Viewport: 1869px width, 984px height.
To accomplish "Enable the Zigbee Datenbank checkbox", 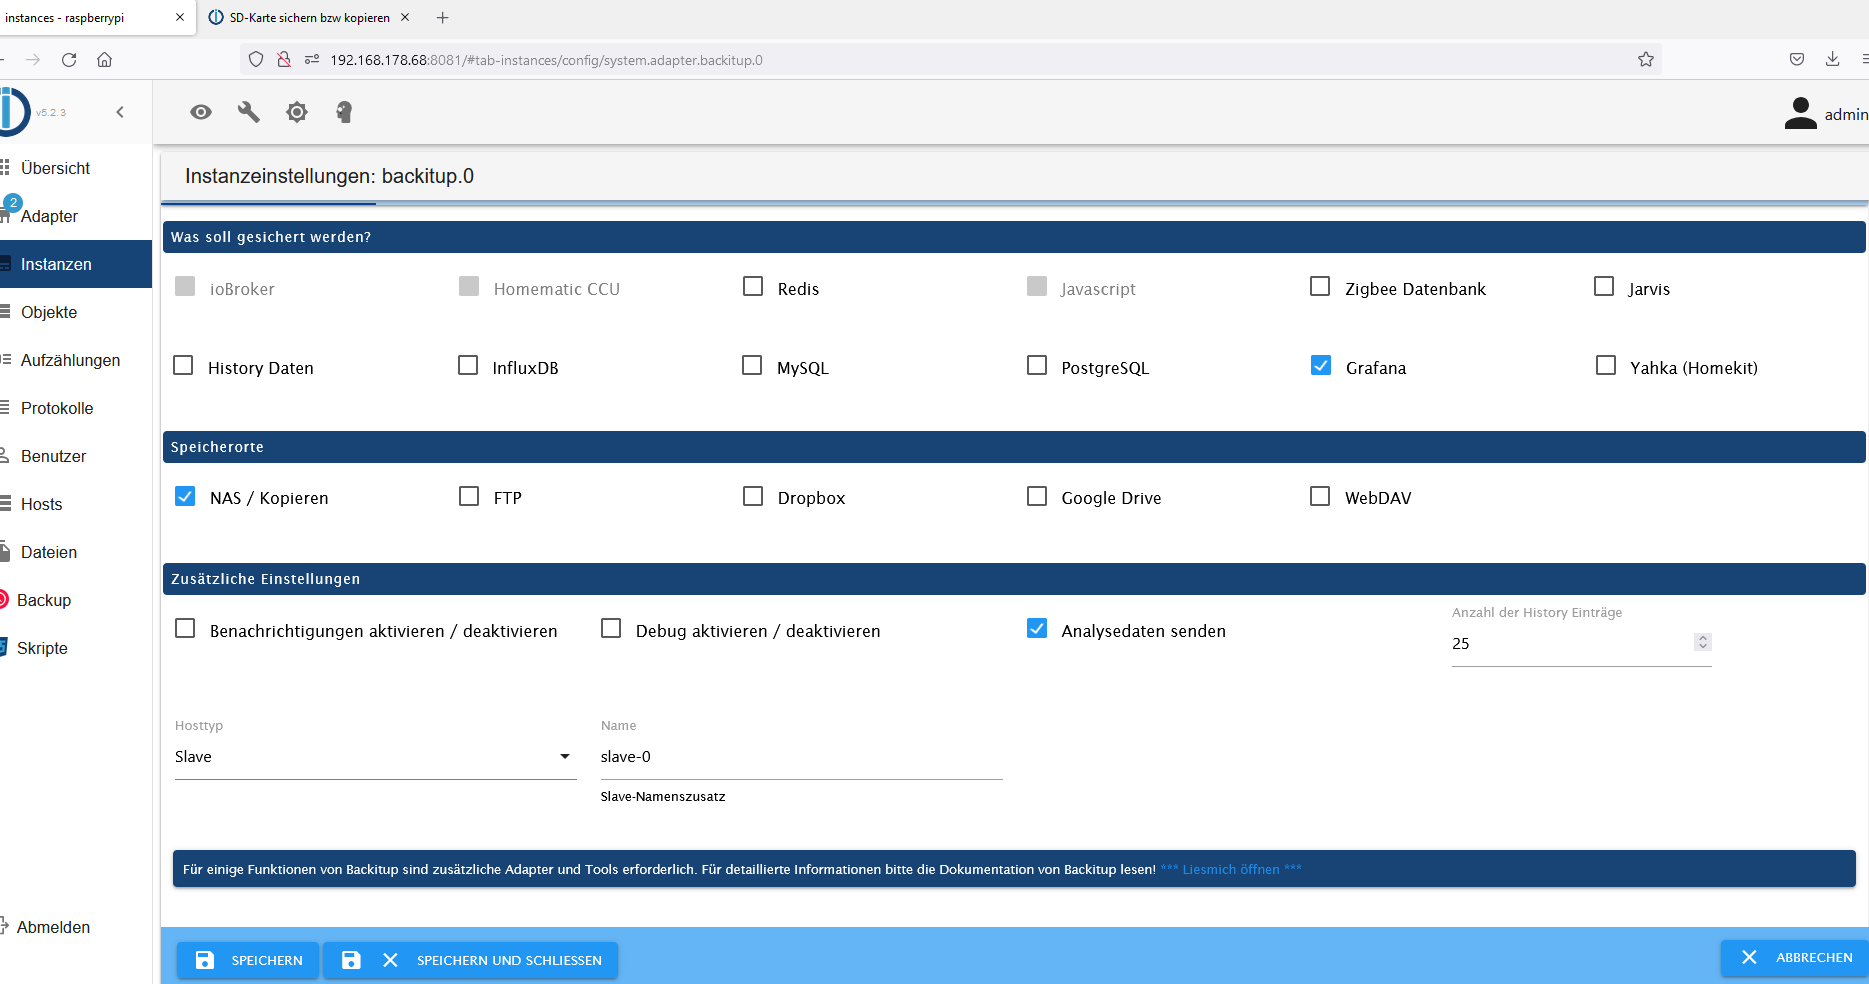I will (1320, 287).
